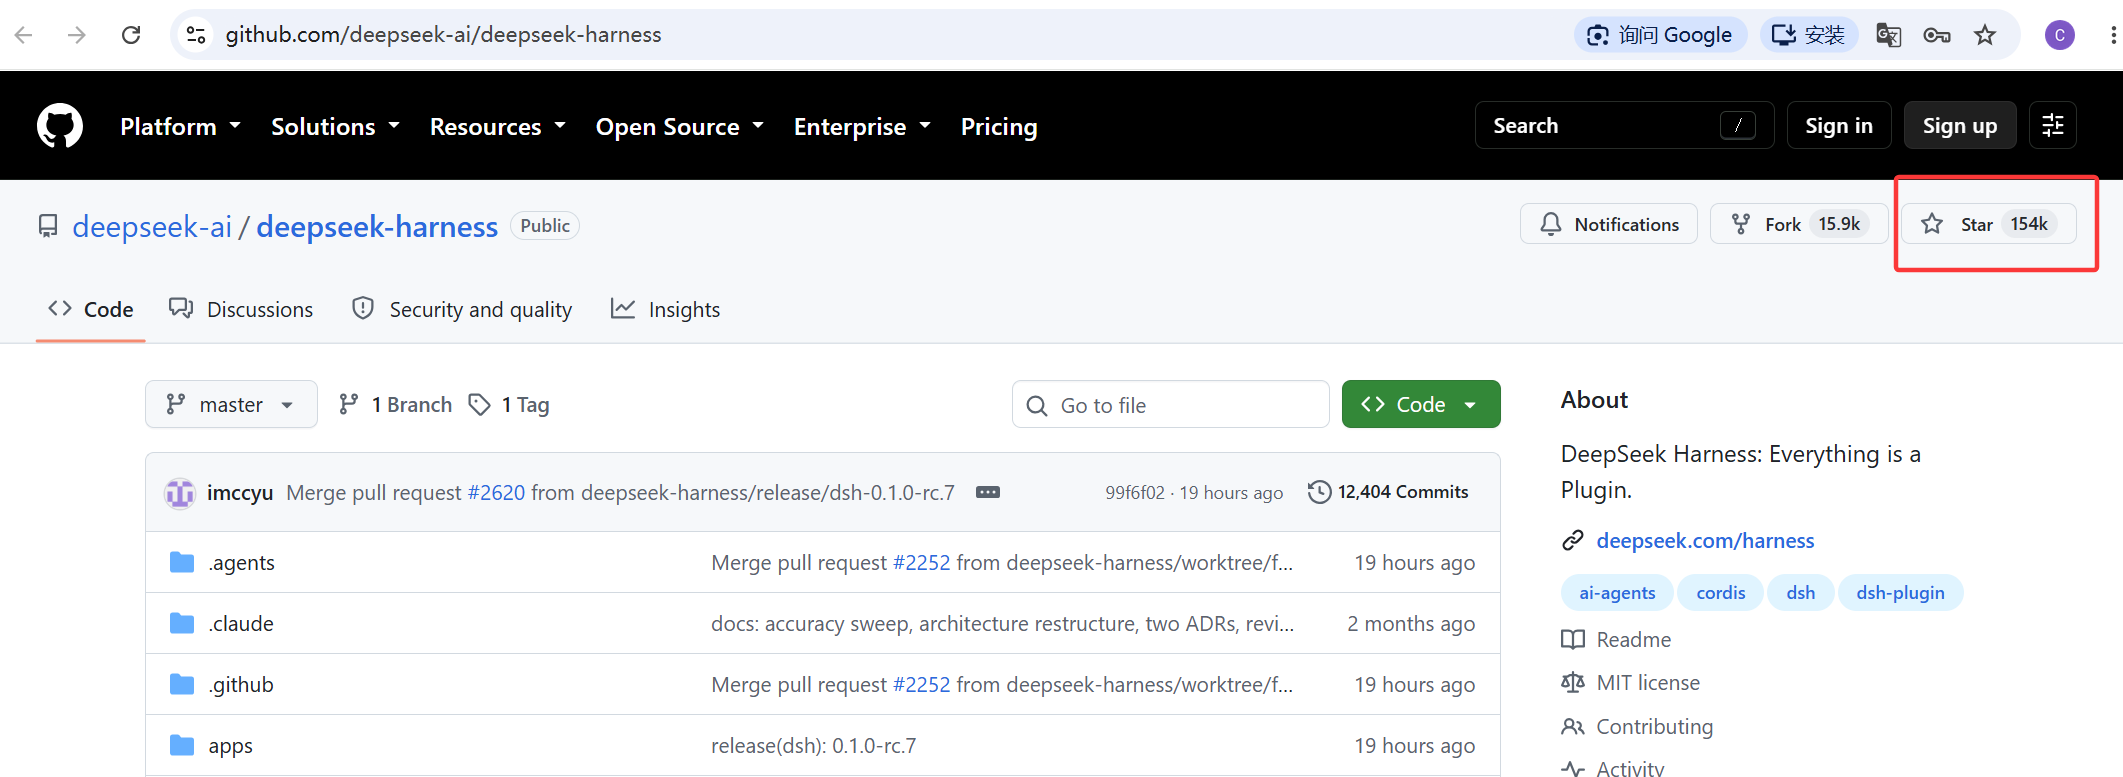Open the settings sliders icon beside Sign up
The image size is (2123, 777).
click(2053, 126)
